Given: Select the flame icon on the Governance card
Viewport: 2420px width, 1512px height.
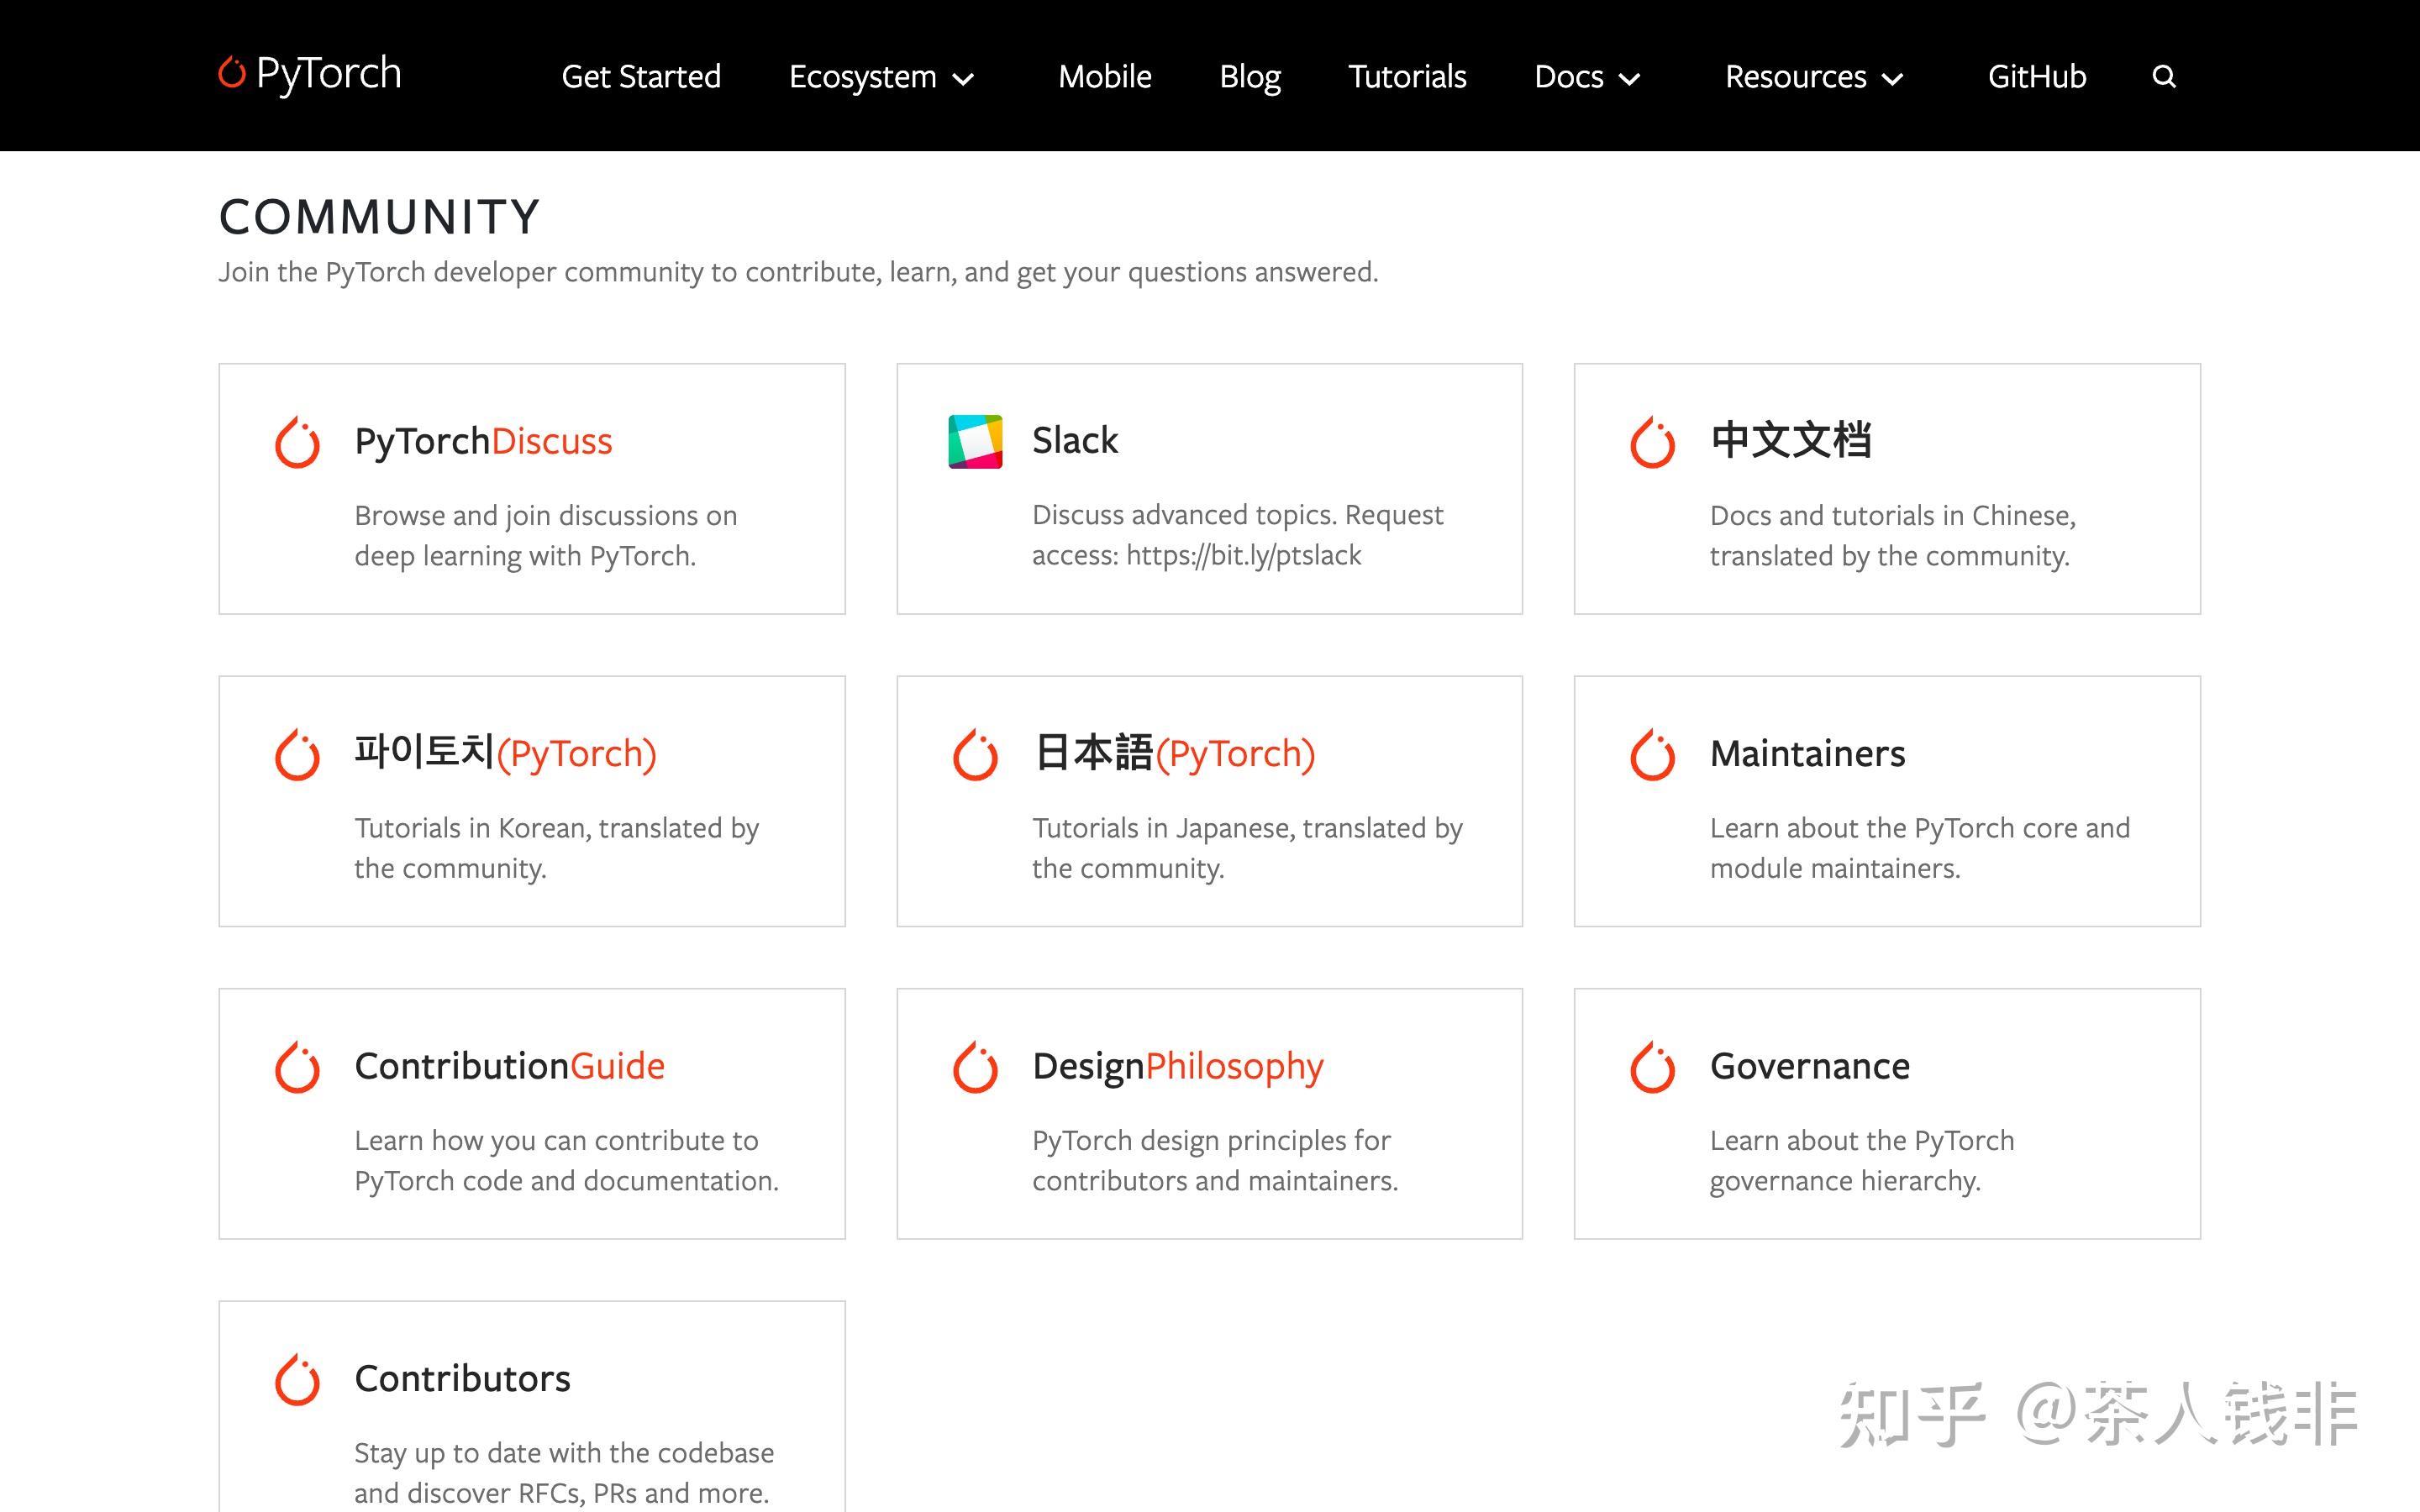Looking at the screenshot, I should click(x=1652, y=1066).
